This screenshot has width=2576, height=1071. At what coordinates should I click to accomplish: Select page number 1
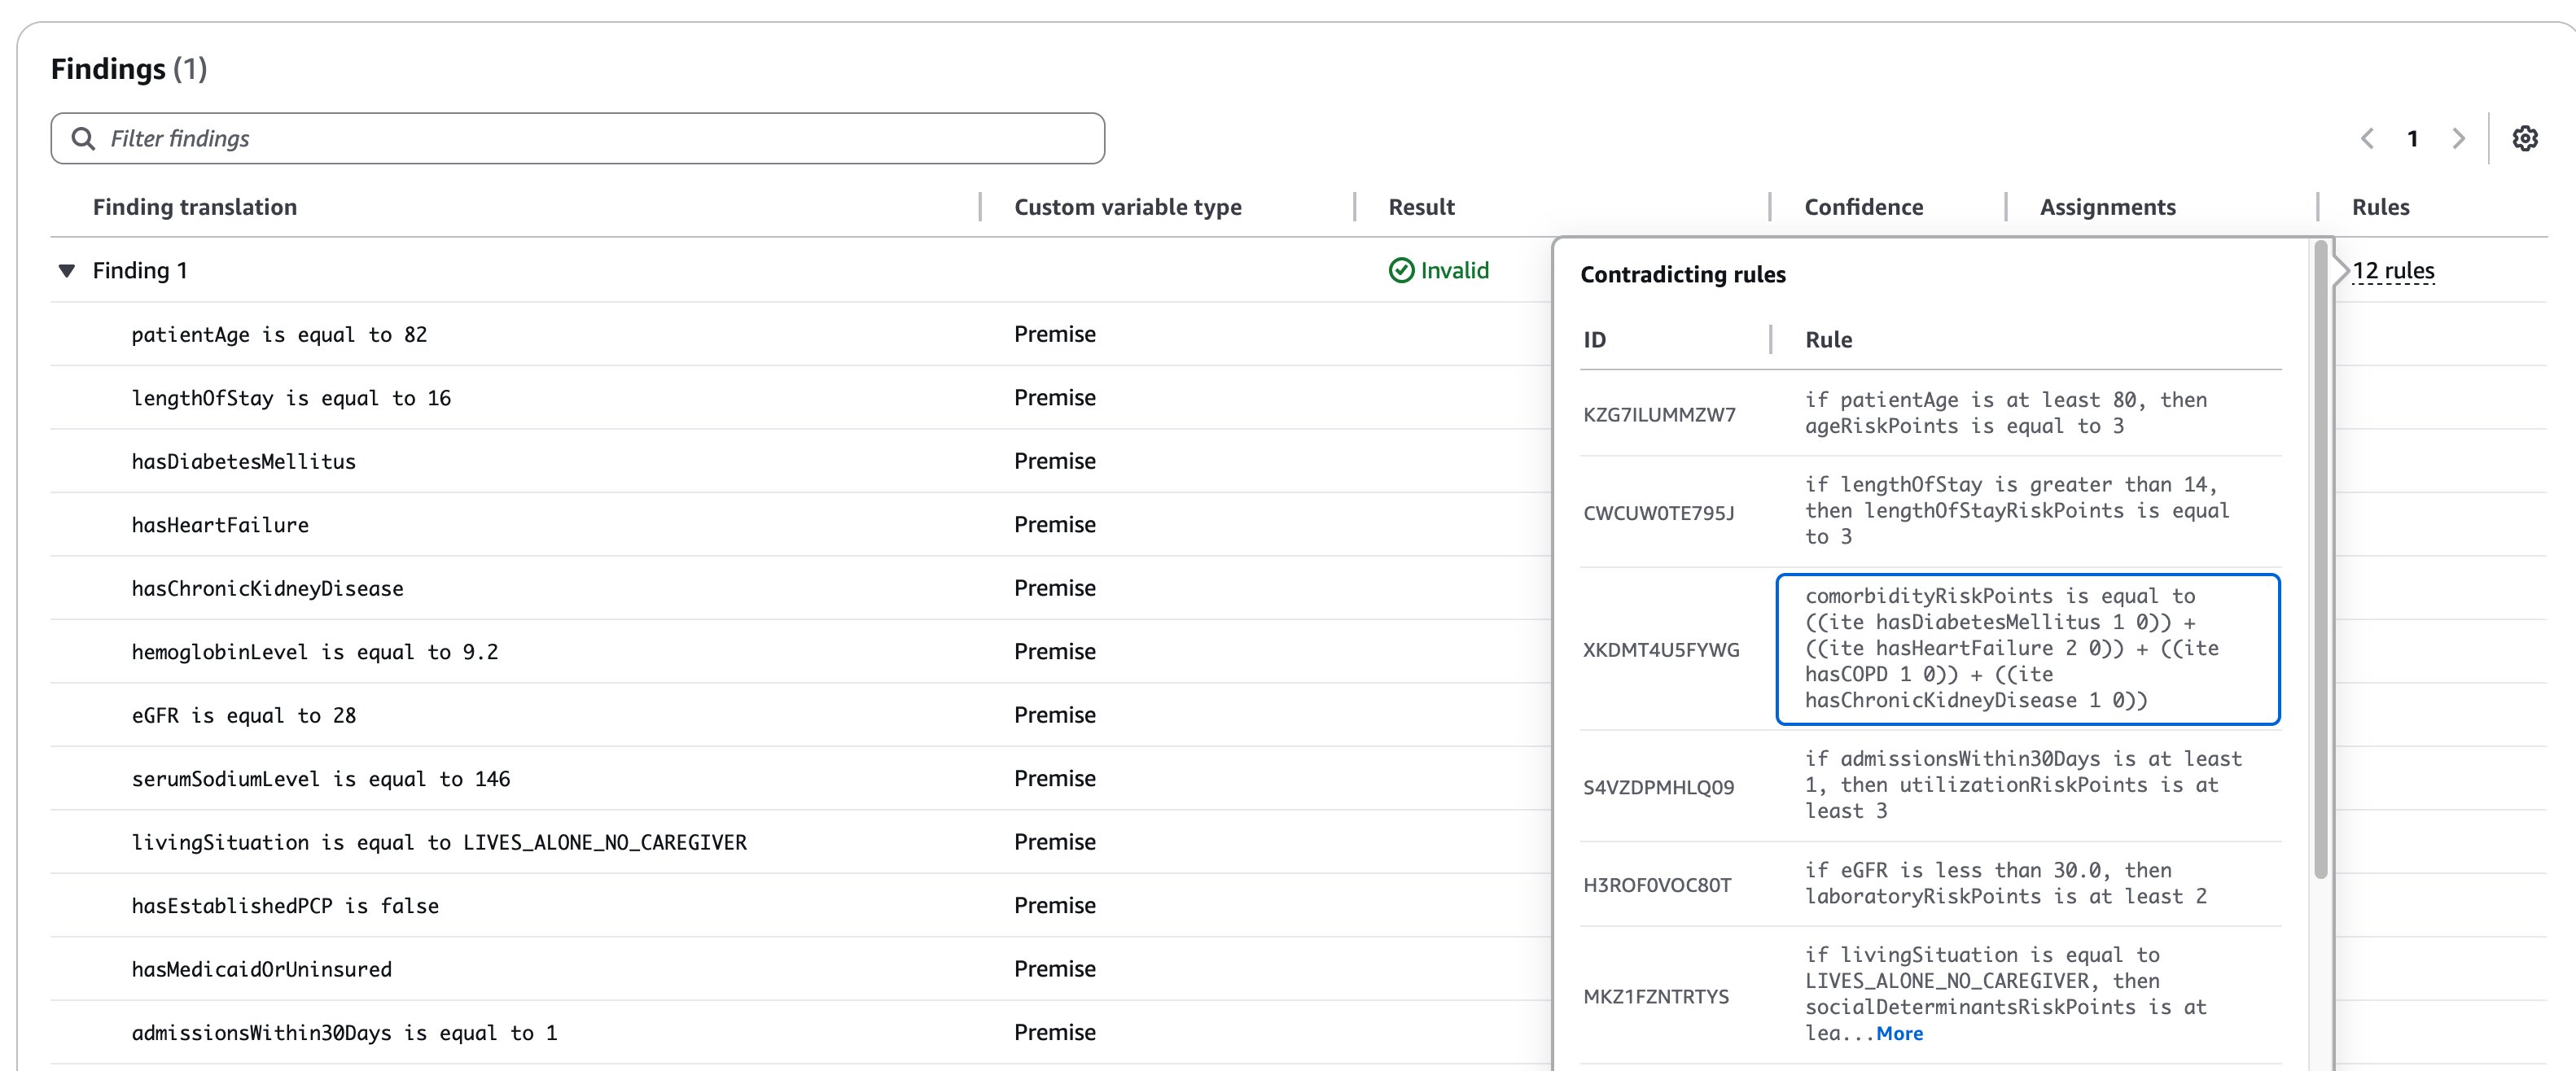pos(2412,139)
